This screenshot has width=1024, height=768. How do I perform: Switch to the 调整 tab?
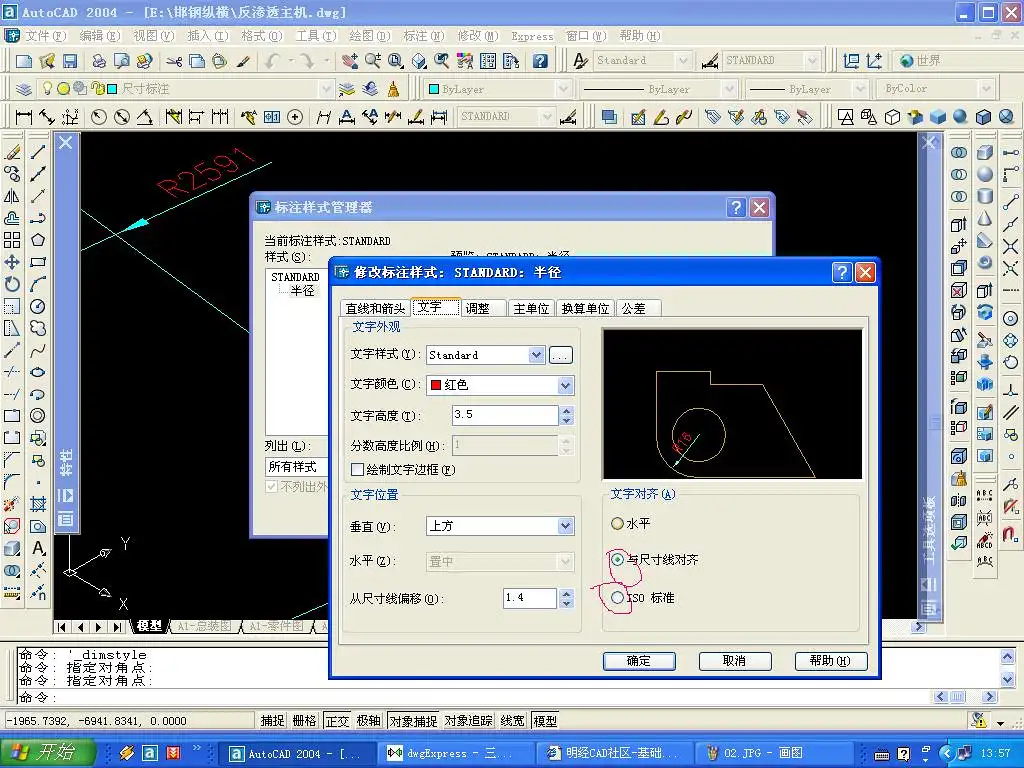[477, 308]
